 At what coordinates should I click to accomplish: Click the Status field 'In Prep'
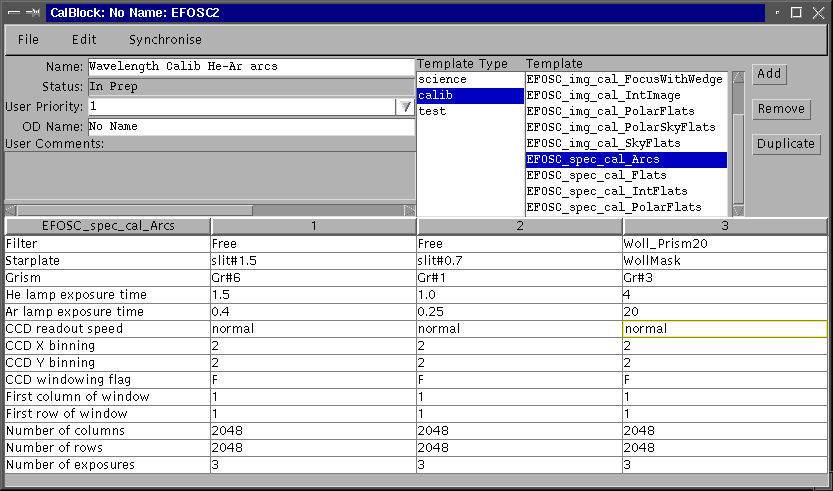click(x=251, y=87)
